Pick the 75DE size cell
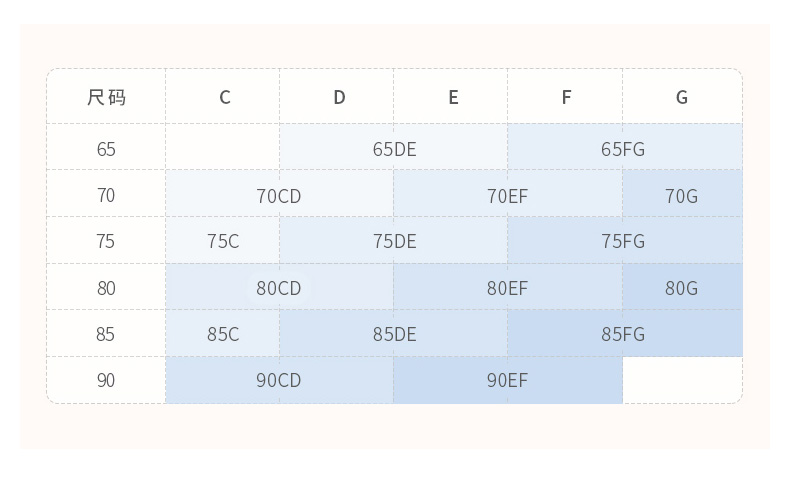Image resolution: width=790 pixels, height=477 pixels. [394, 241]
